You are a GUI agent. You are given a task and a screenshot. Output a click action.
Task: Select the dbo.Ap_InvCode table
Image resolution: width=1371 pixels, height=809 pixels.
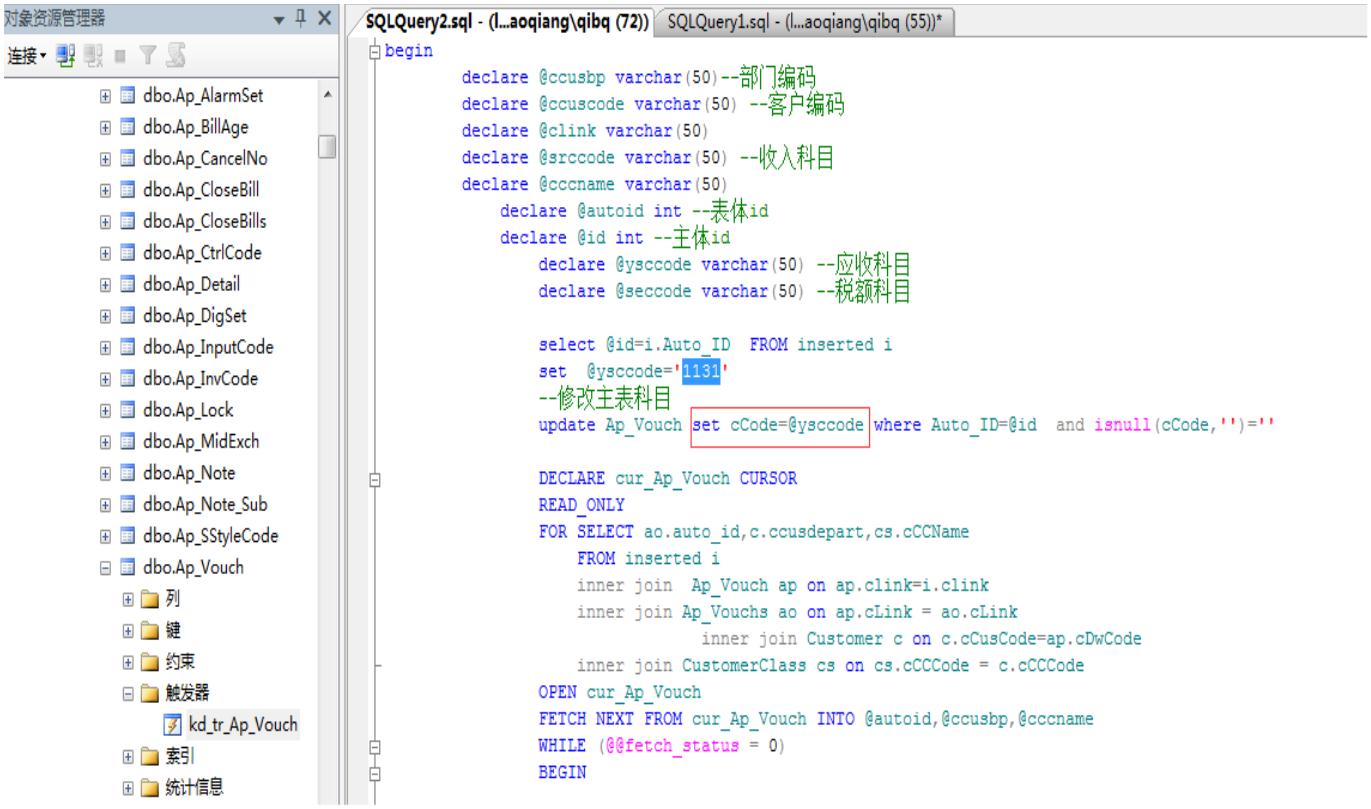[201, 379]
